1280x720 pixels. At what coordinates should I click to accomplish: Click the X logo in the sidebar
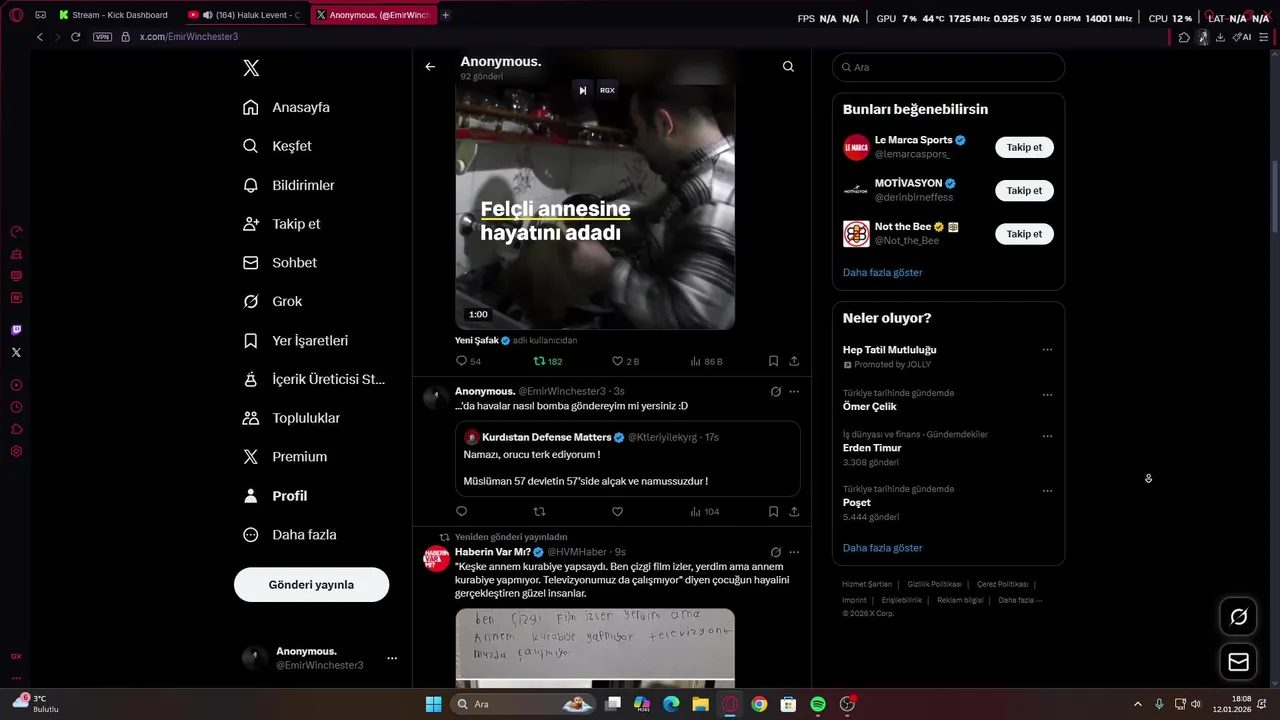tap(251, 68)
